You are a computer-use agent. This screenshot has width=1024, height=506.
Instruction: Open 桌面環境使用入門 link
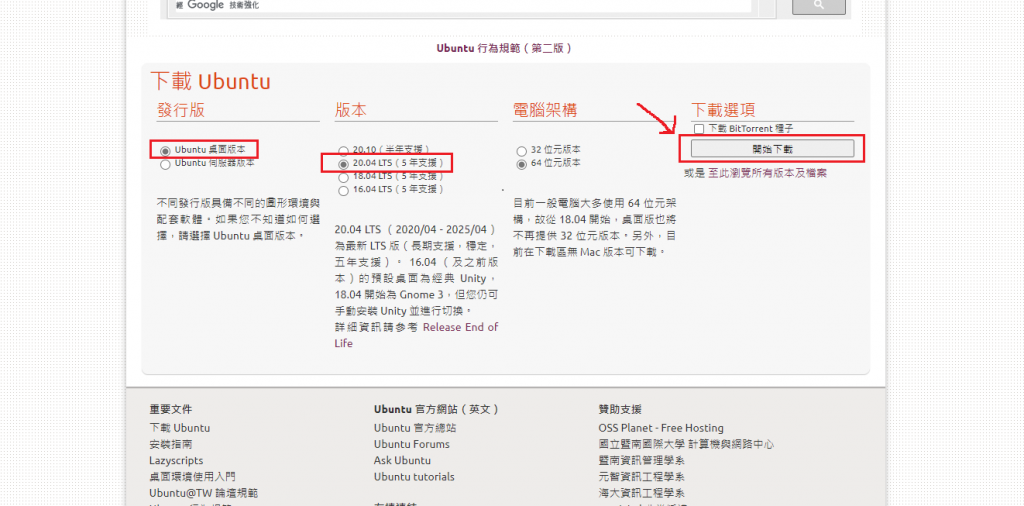click(x=192, y=477)
